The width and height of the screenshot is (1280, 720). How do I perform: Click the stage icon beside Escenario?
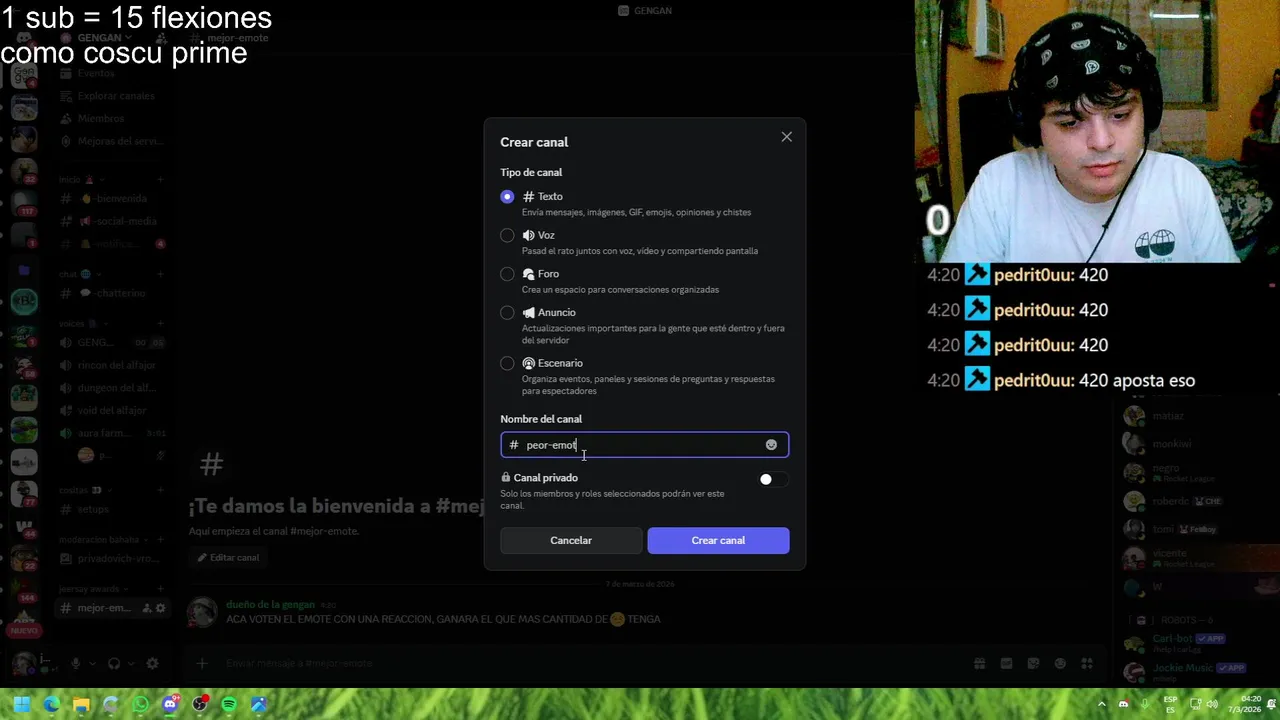pos(528,363)
